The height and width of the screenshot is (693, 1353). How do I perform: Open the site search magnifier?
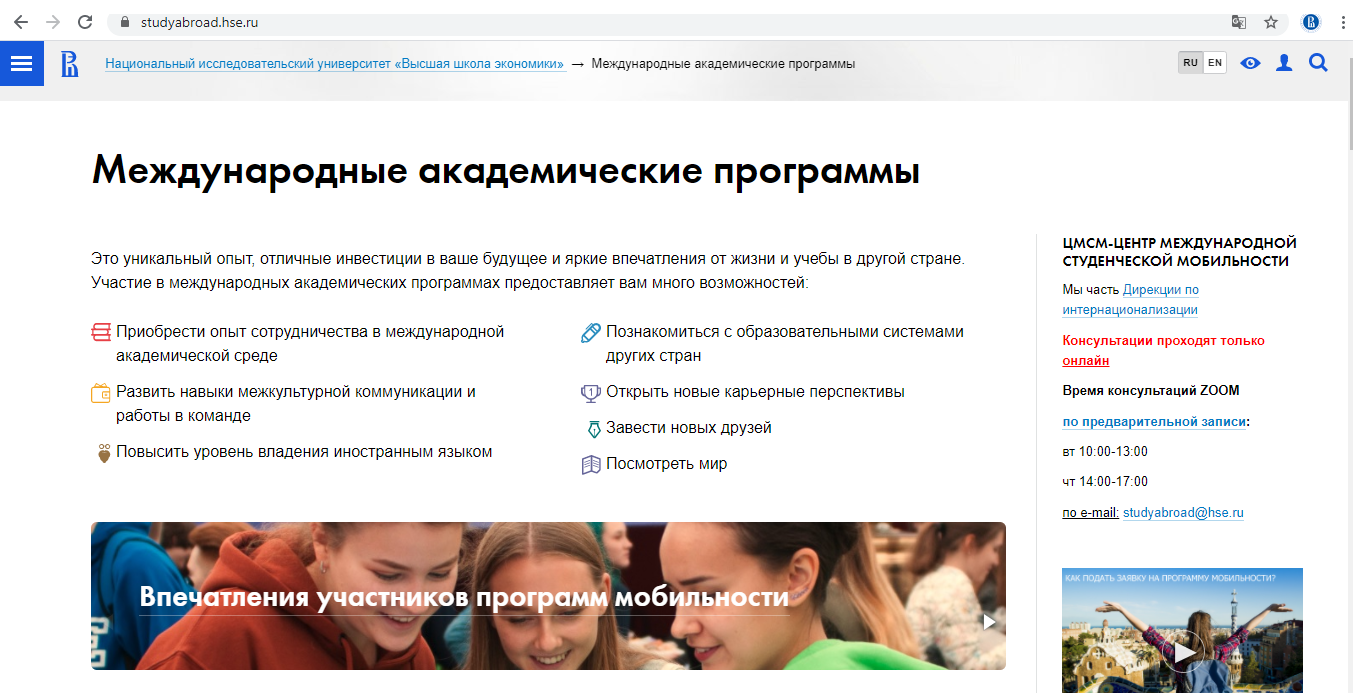click(x=1318, y=63)
